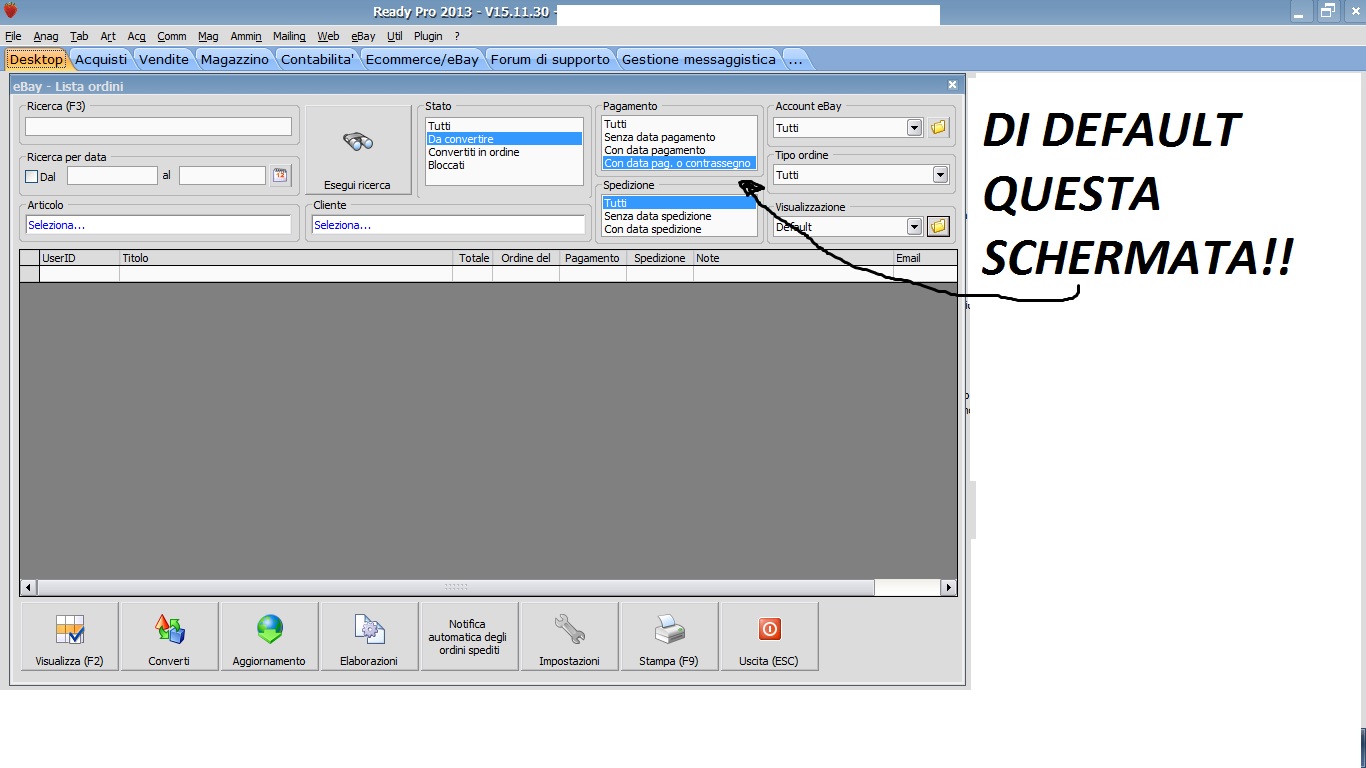Select Tutti in the Spedizione list
Viewport: 1366px width, 768px height.
click(x=680, y=203)
